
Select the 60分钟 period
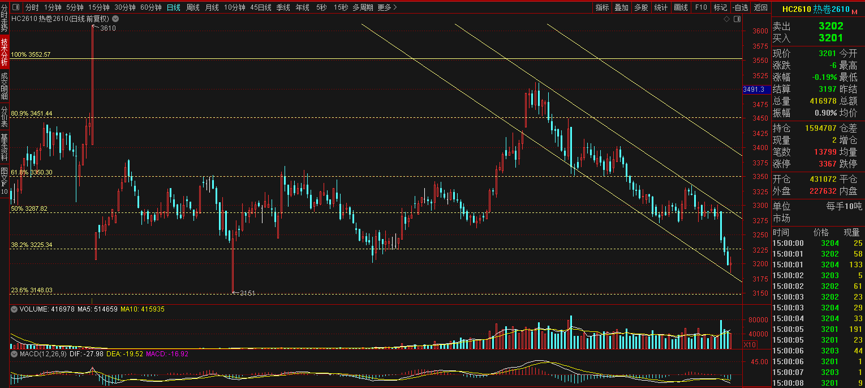point(151,8)
